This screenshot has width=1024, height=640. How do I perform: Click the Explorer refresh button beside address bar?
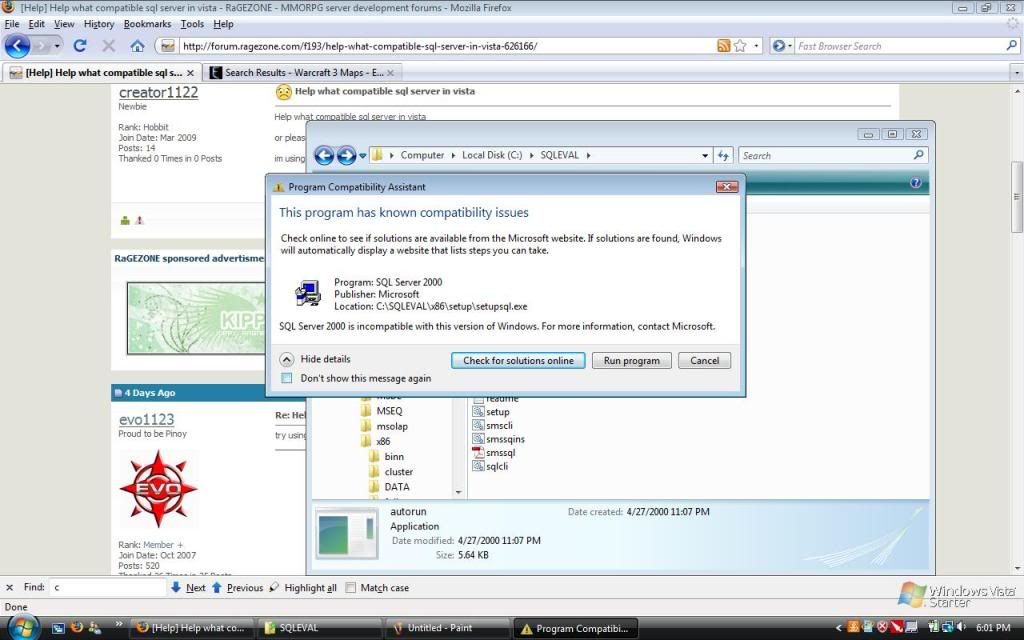(724, 155)
